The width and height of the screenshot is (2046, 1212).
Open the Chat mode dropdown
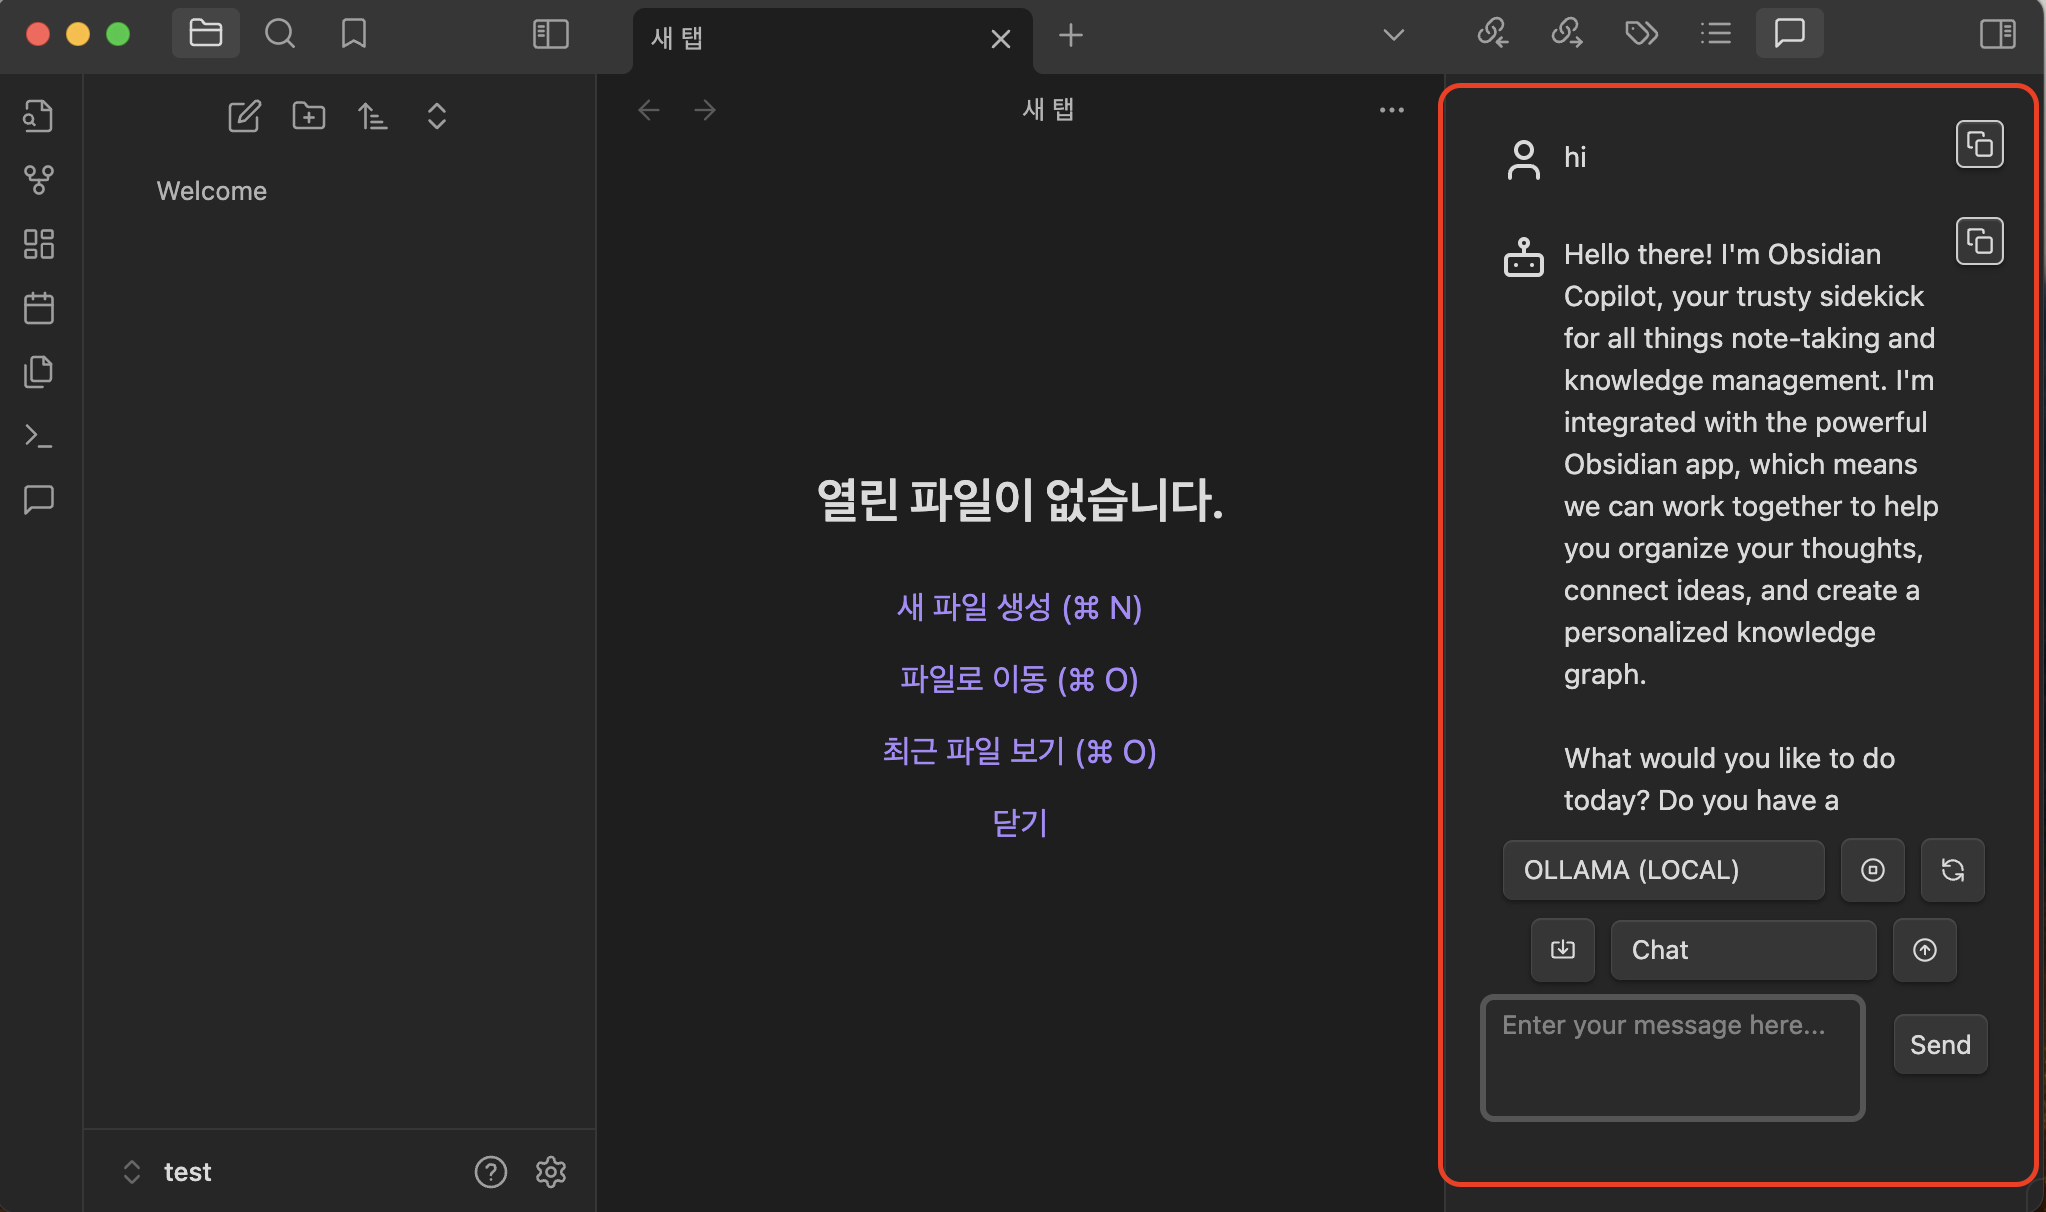pyautogui.click(x=1743, y=950)
